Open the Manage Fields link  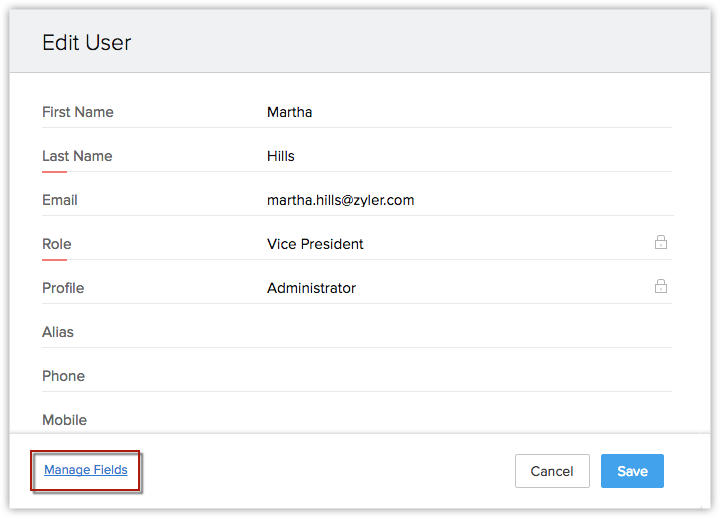(85, 470)
